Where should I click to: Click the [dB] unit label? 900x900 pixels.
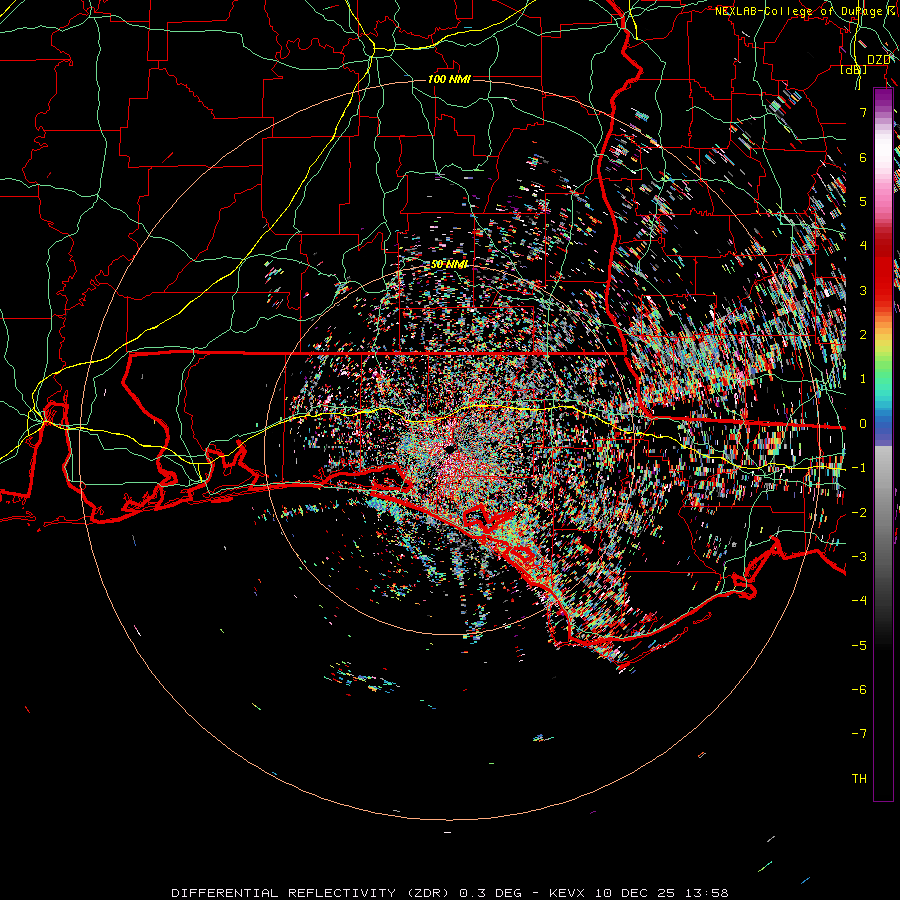(x=854, y=70)
